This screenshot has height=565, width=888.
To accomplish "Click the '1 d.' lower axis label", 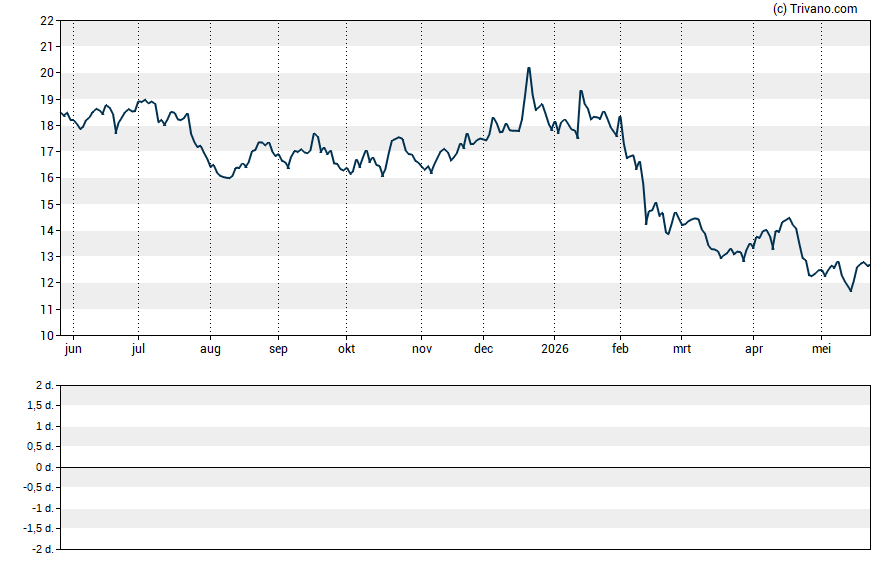I will [x=45, y=426].
